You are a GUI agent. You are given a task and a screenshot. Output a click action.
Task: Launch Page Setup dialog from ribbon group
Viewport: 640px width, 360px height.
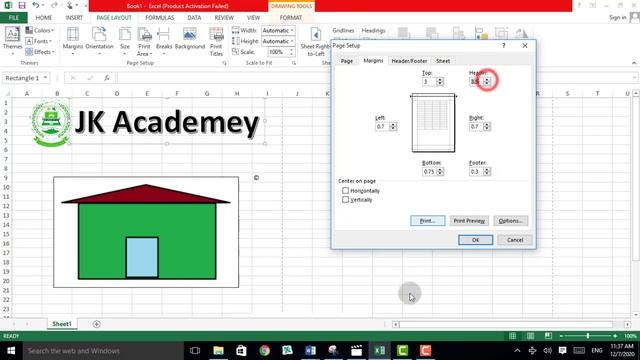click(x=224, y=63)
